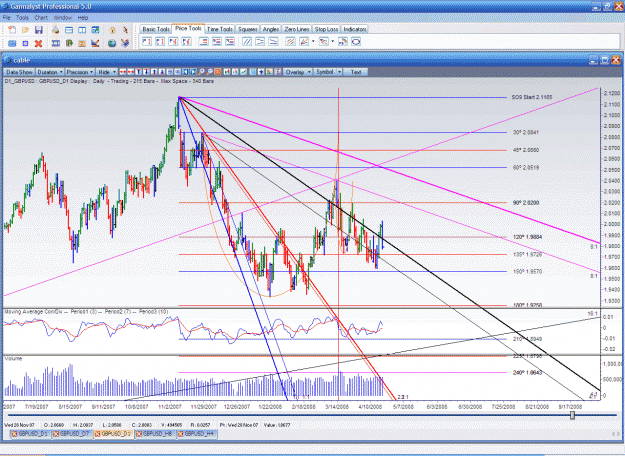Open the Hide dropdown

coord(107,72)
